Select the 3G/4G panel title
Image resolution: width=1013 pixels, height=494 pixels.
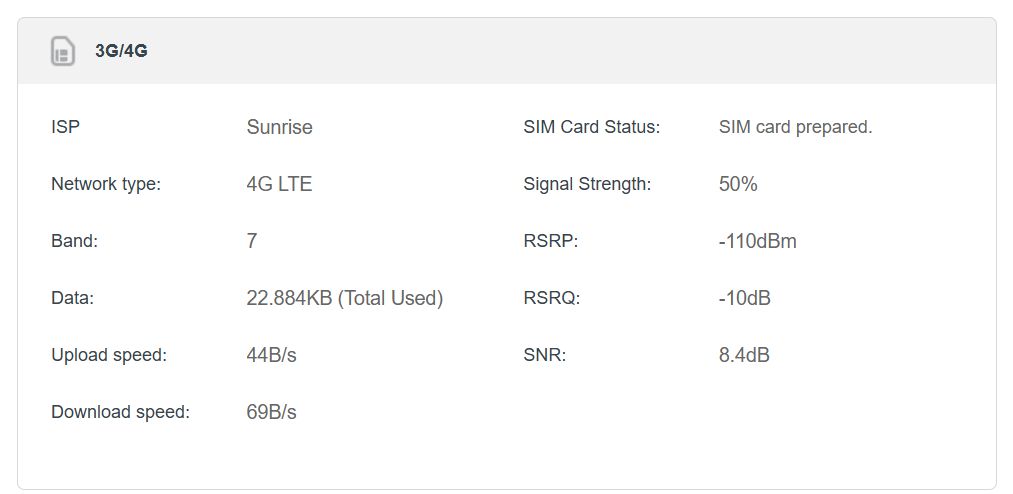click(x=121, y=51)
